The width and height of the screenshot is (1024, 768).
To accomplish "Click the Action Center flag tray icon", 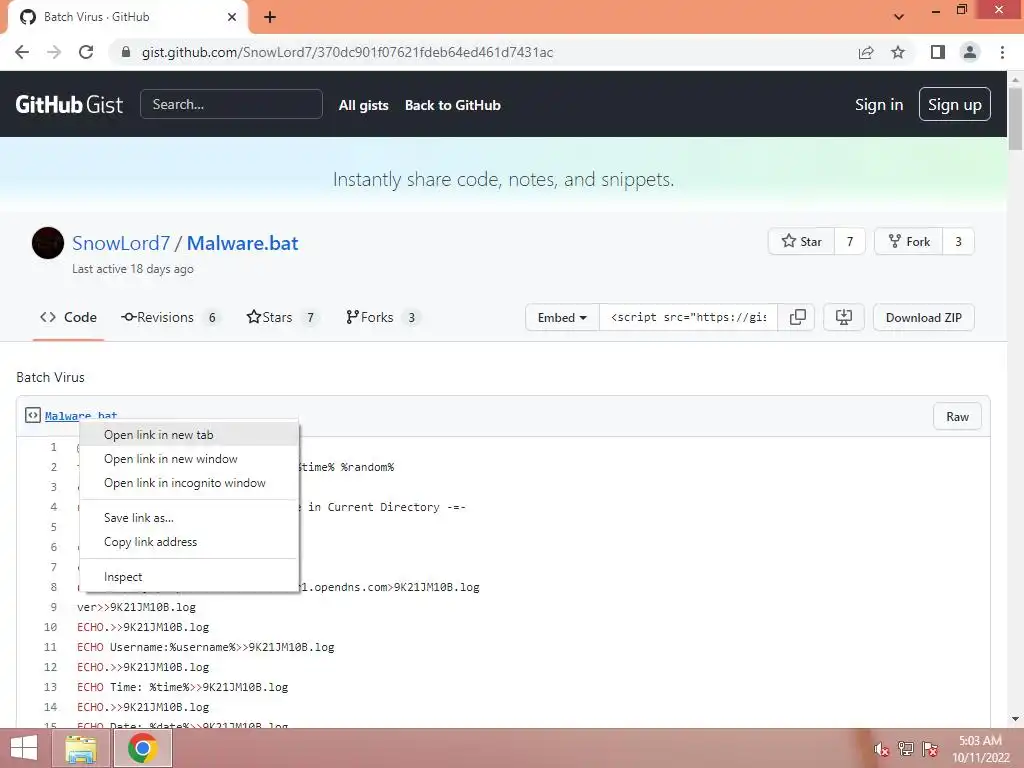I will pos(930,749).
